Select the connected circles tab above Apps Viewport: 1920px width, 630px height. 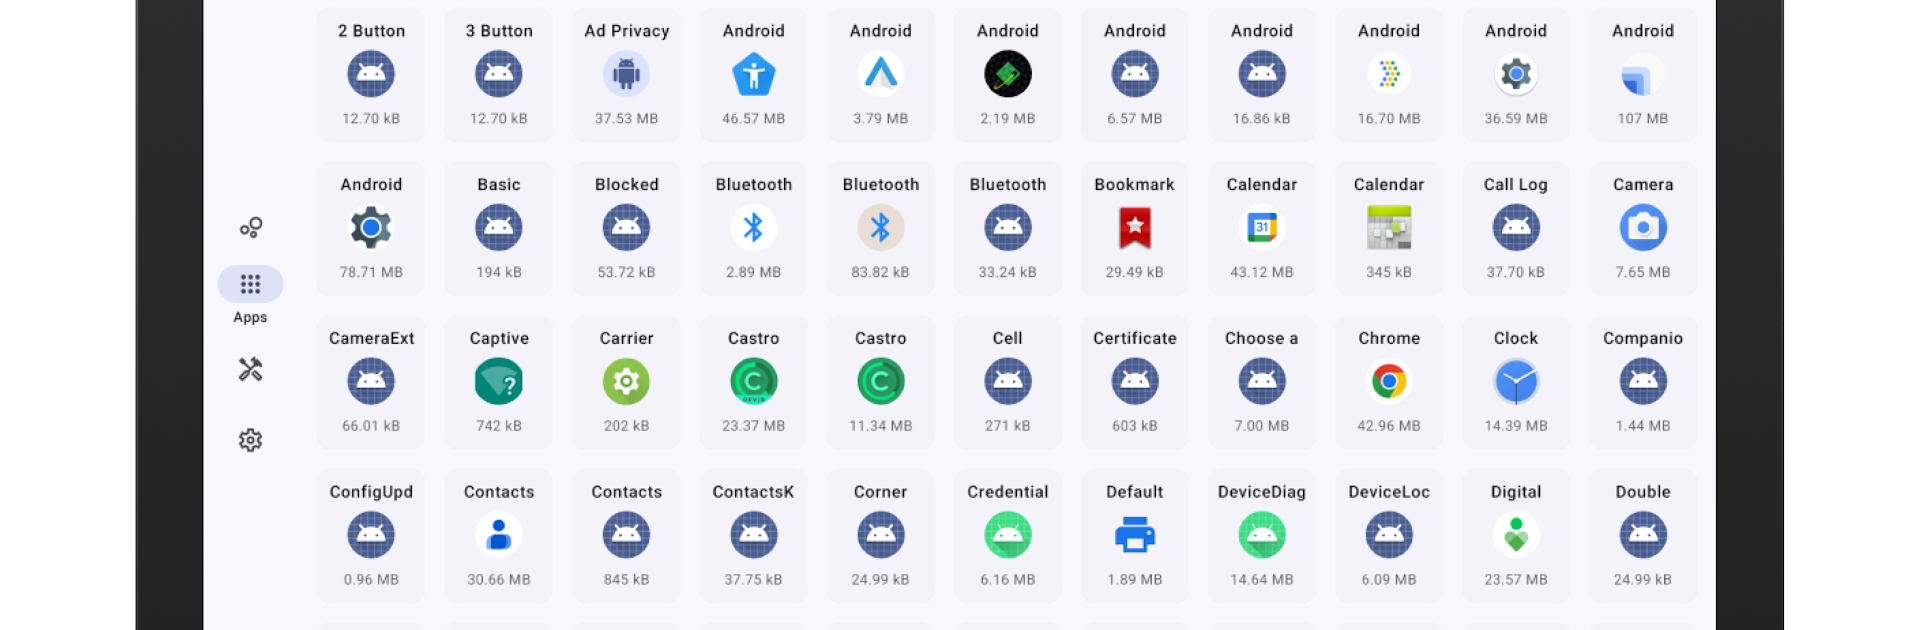(250, 228)
